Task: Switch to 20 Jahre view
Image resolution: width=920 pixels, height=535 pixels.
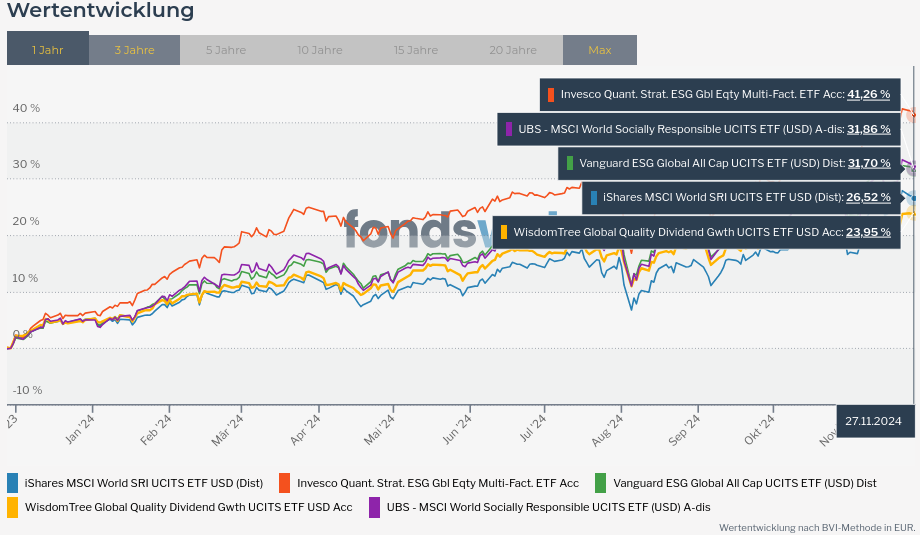Action: pos(512,50)
